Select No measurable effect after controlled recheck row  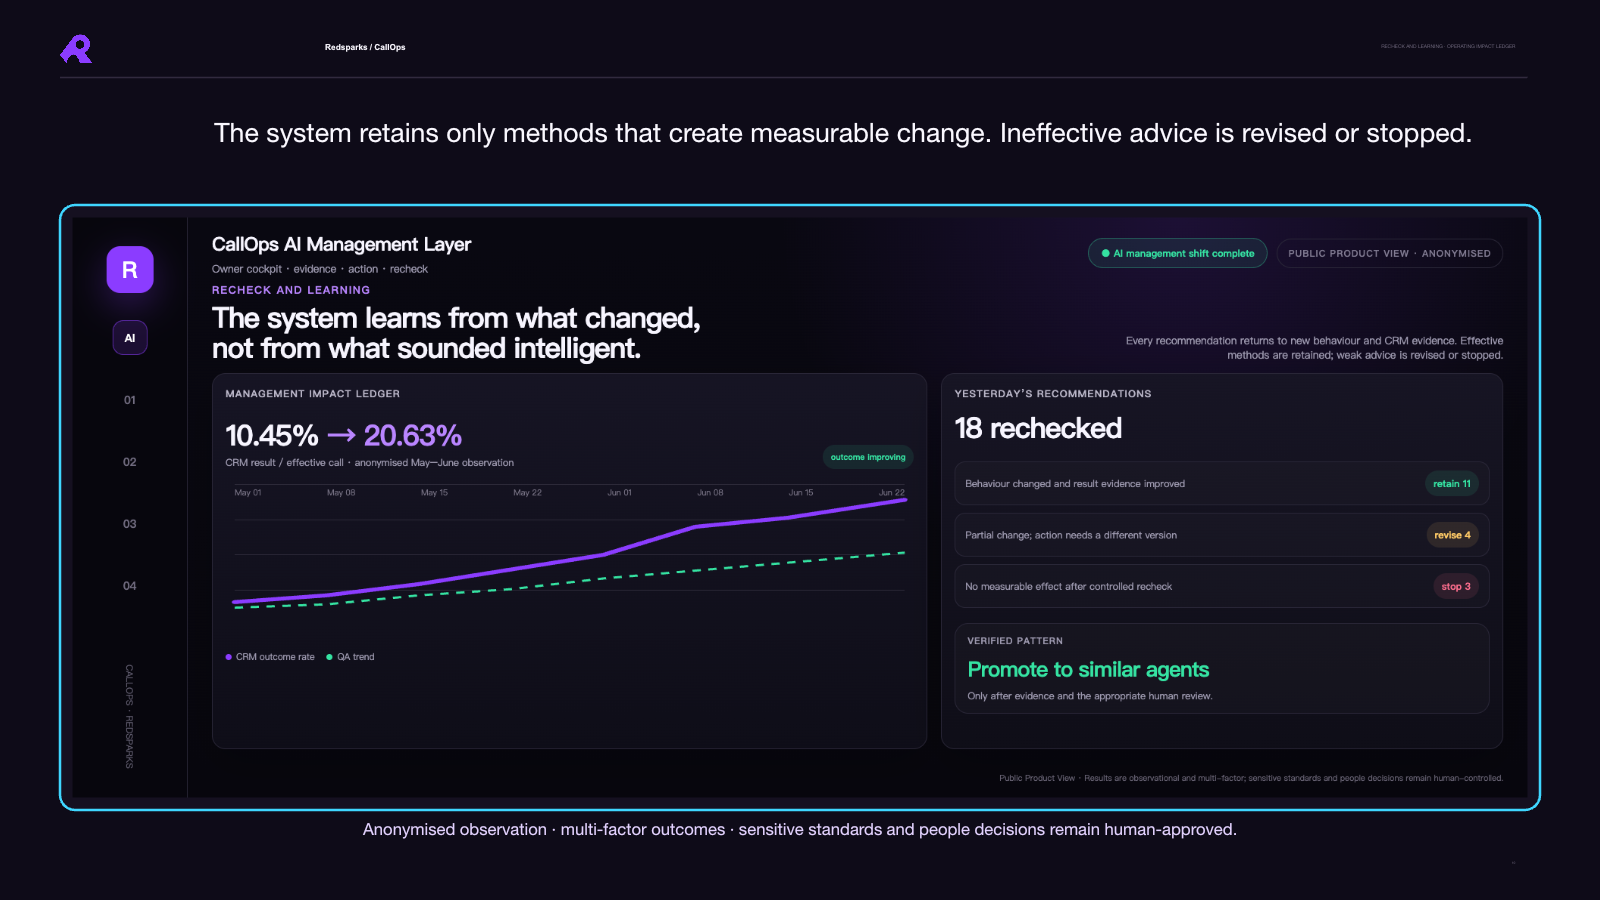click(1222, 586)
